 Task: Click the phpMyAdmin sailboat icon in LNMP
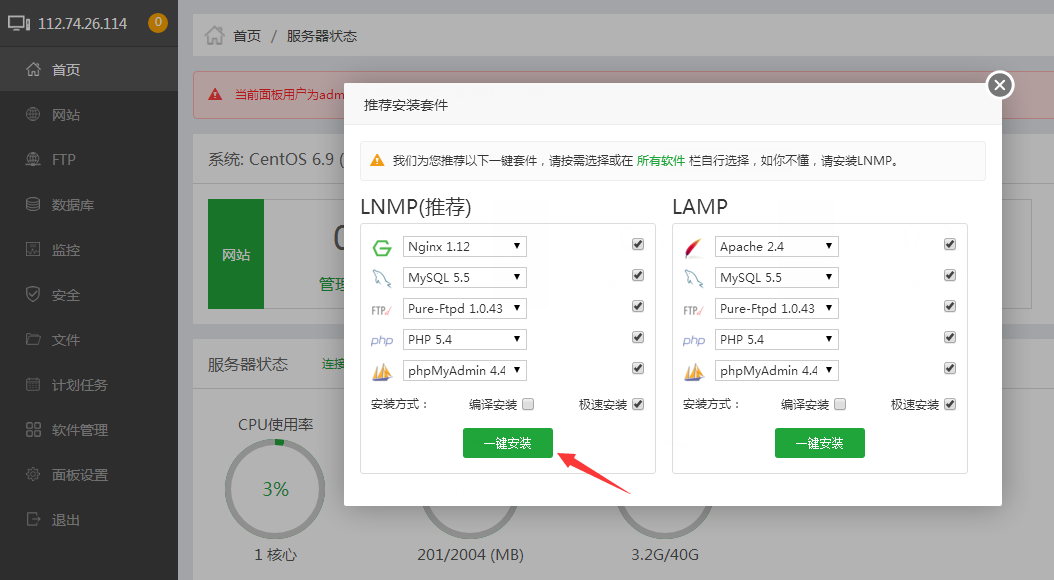pos(381,372)
